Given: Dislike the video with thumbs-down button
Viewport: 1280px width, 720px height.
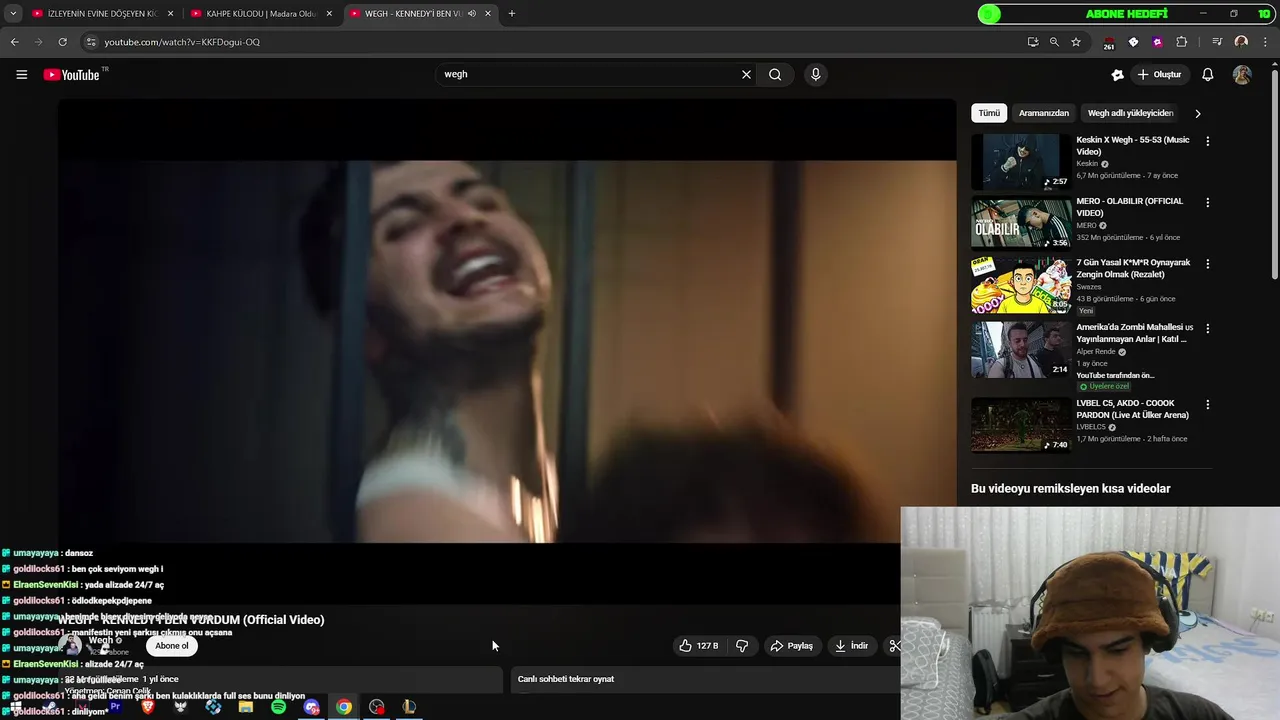Looking at the screenshot, I should click(742, 646).
